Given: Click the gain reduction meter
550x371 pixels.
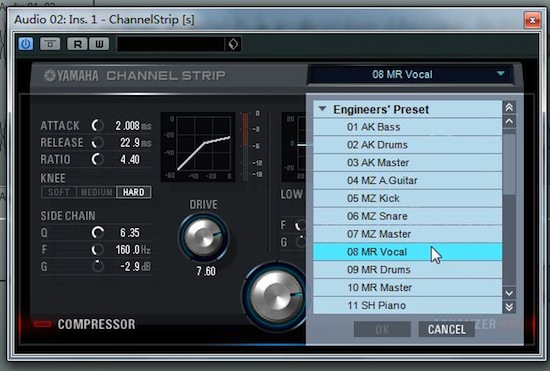Looking at the screenshot, I should click(245, 146).
